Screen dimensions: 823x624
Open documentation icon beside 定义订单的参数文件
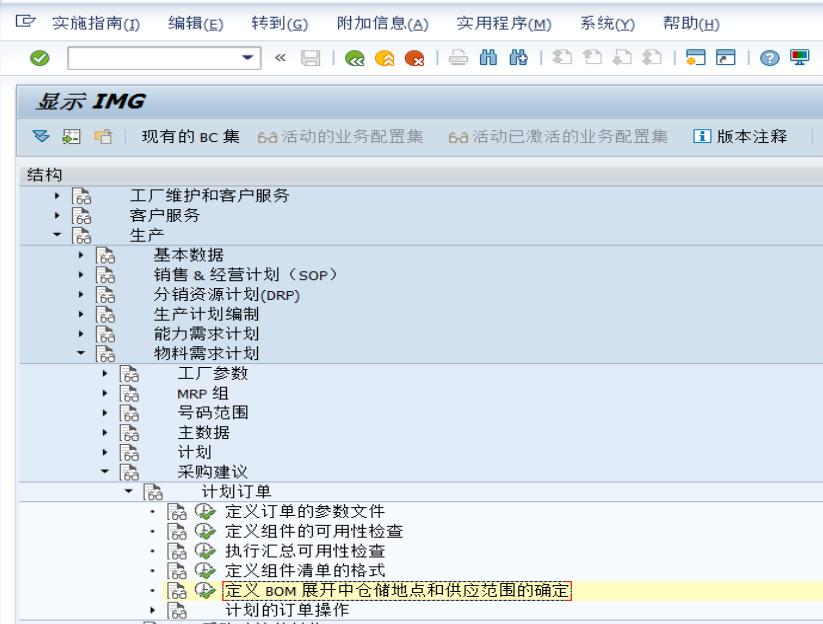(177, 512)
